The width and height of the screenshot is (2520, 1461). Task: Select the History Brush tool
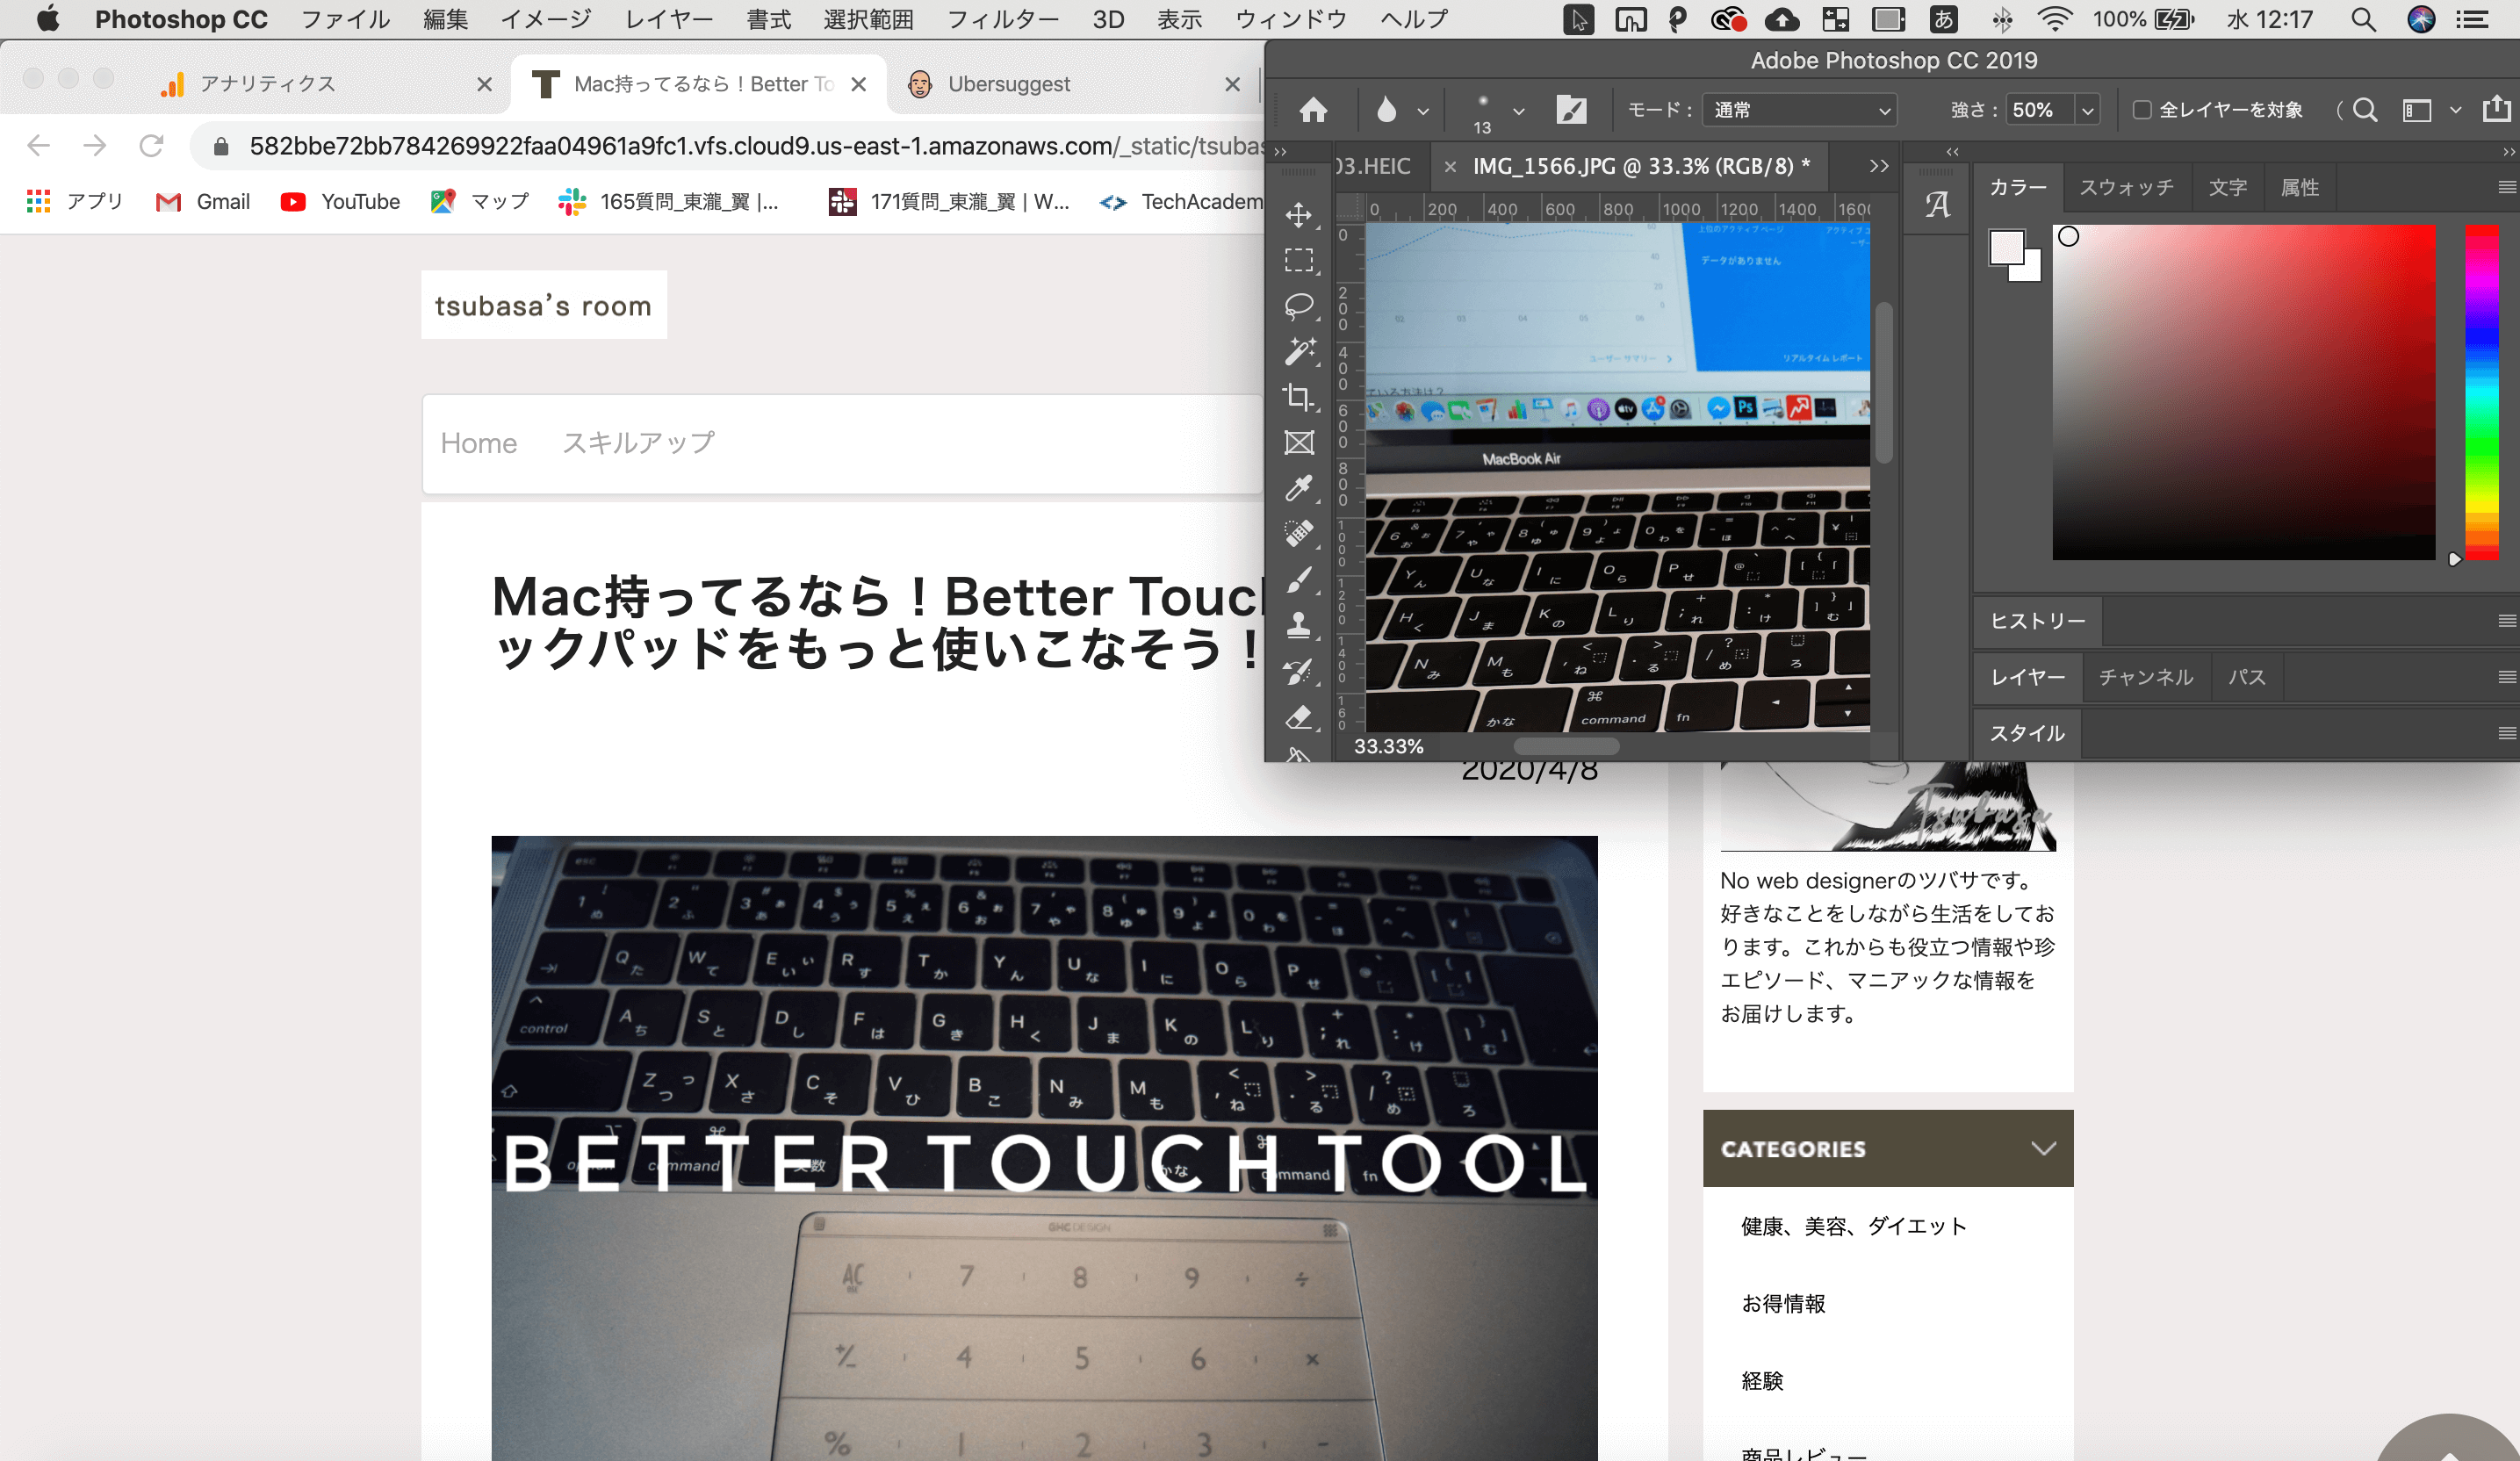click(x=1299, y=672)
